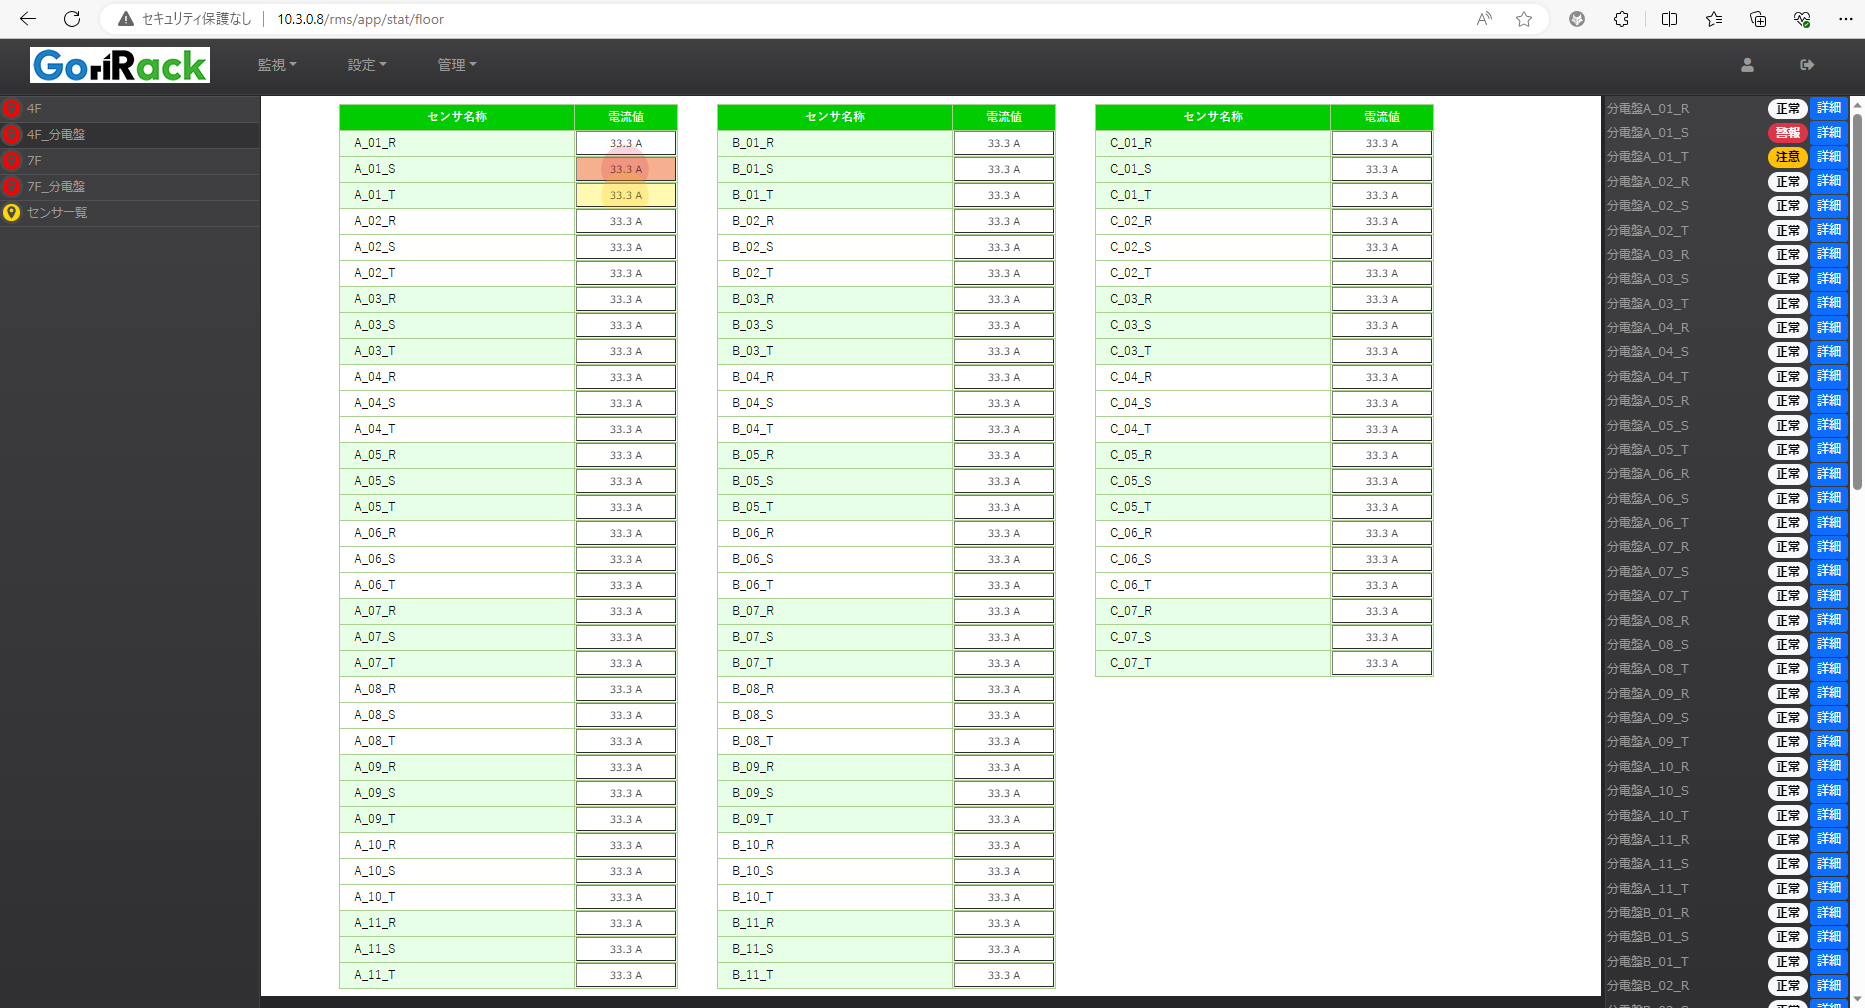Select 7F_分電盤 in the sidebar
The height and width of the screenshot is (1008, 1865).
130,186
